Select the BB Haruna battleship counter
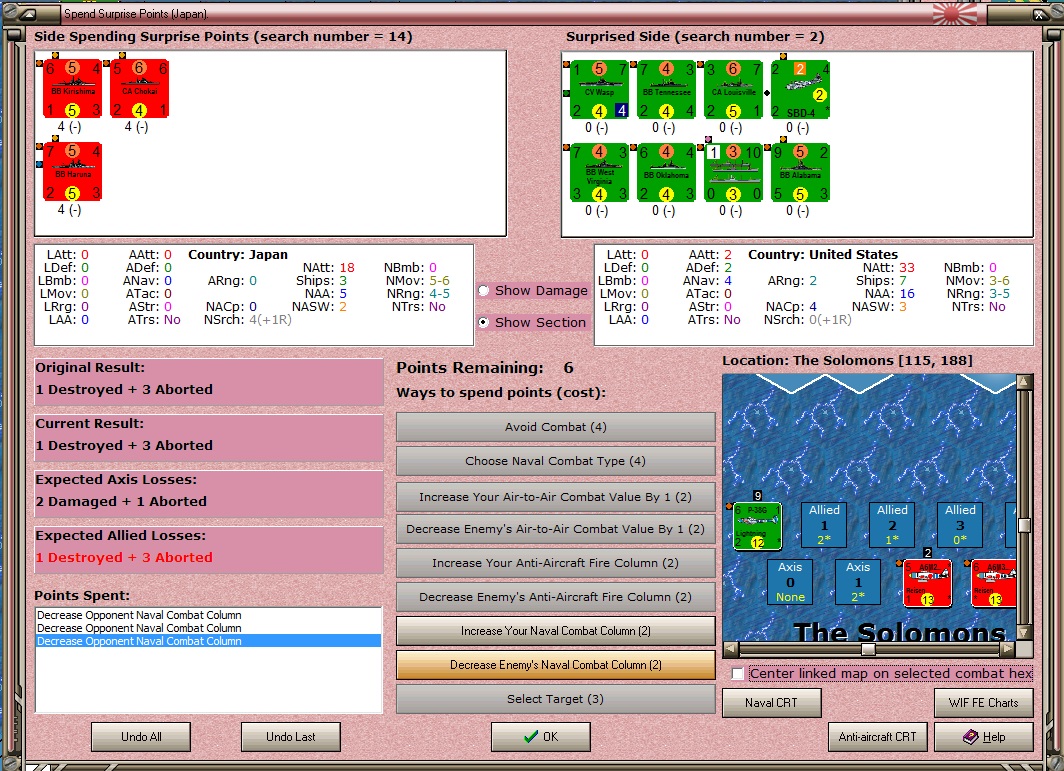The image size is (1064, 771). coord(73,172)
